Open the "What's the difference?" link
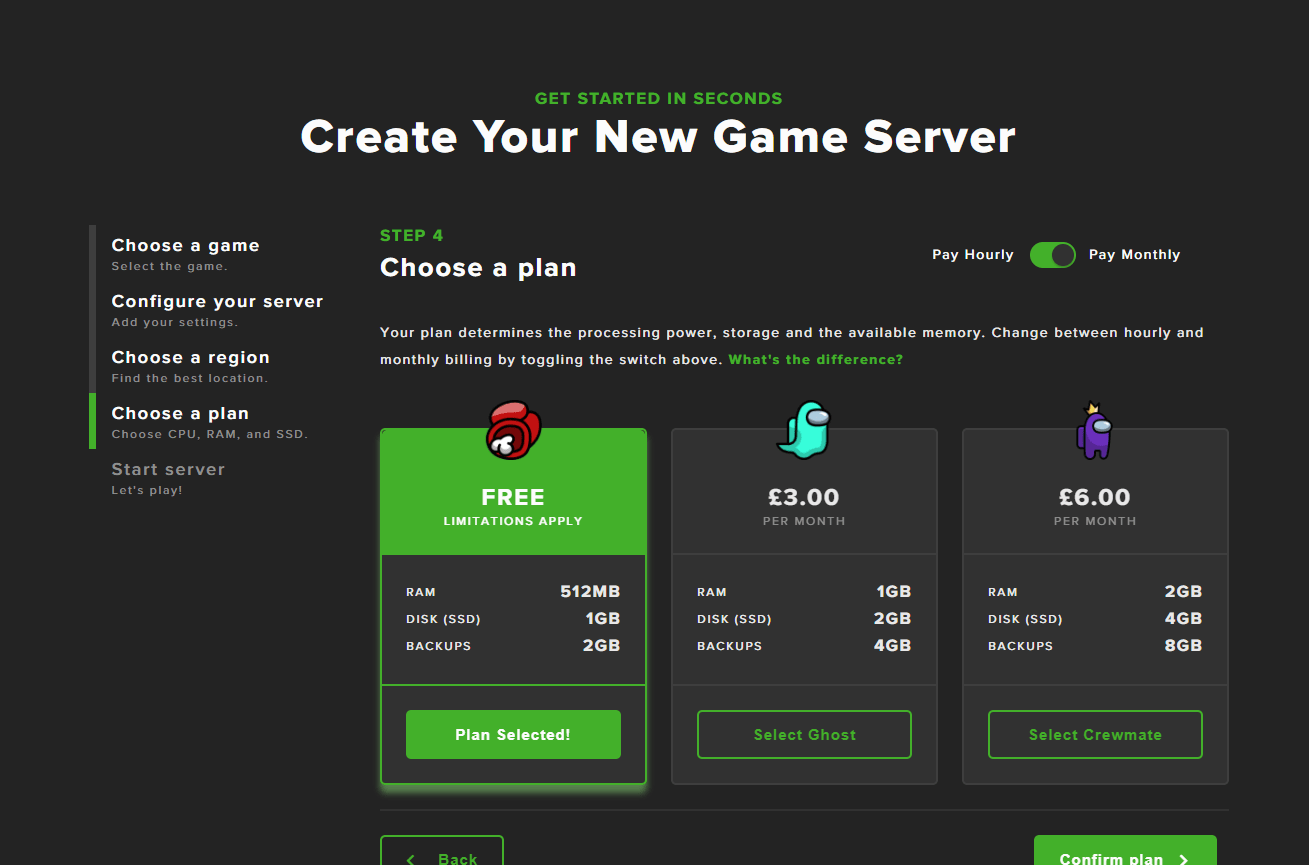 point(818,359)
